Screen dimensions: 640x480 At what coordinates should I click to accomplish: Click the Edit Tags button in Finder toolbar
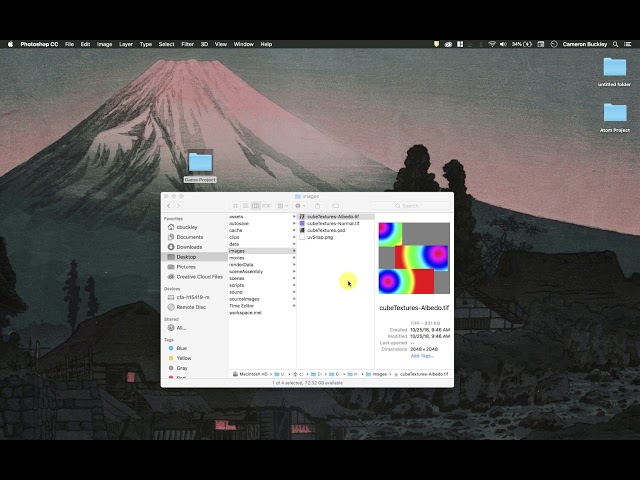click(x=336, y=206)
